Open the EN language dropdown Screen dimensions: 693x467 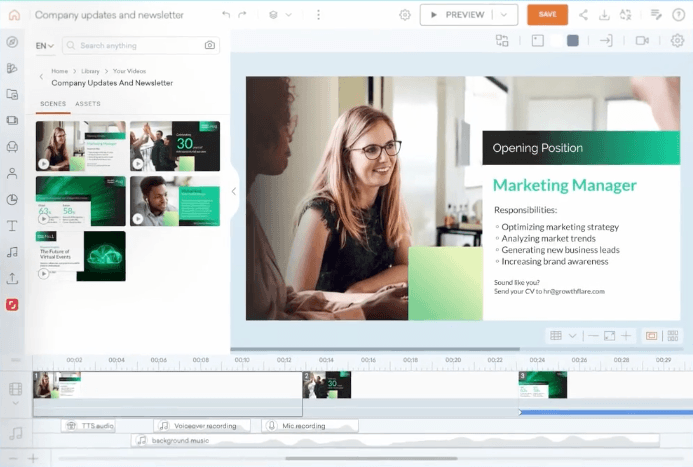[45, 46]
